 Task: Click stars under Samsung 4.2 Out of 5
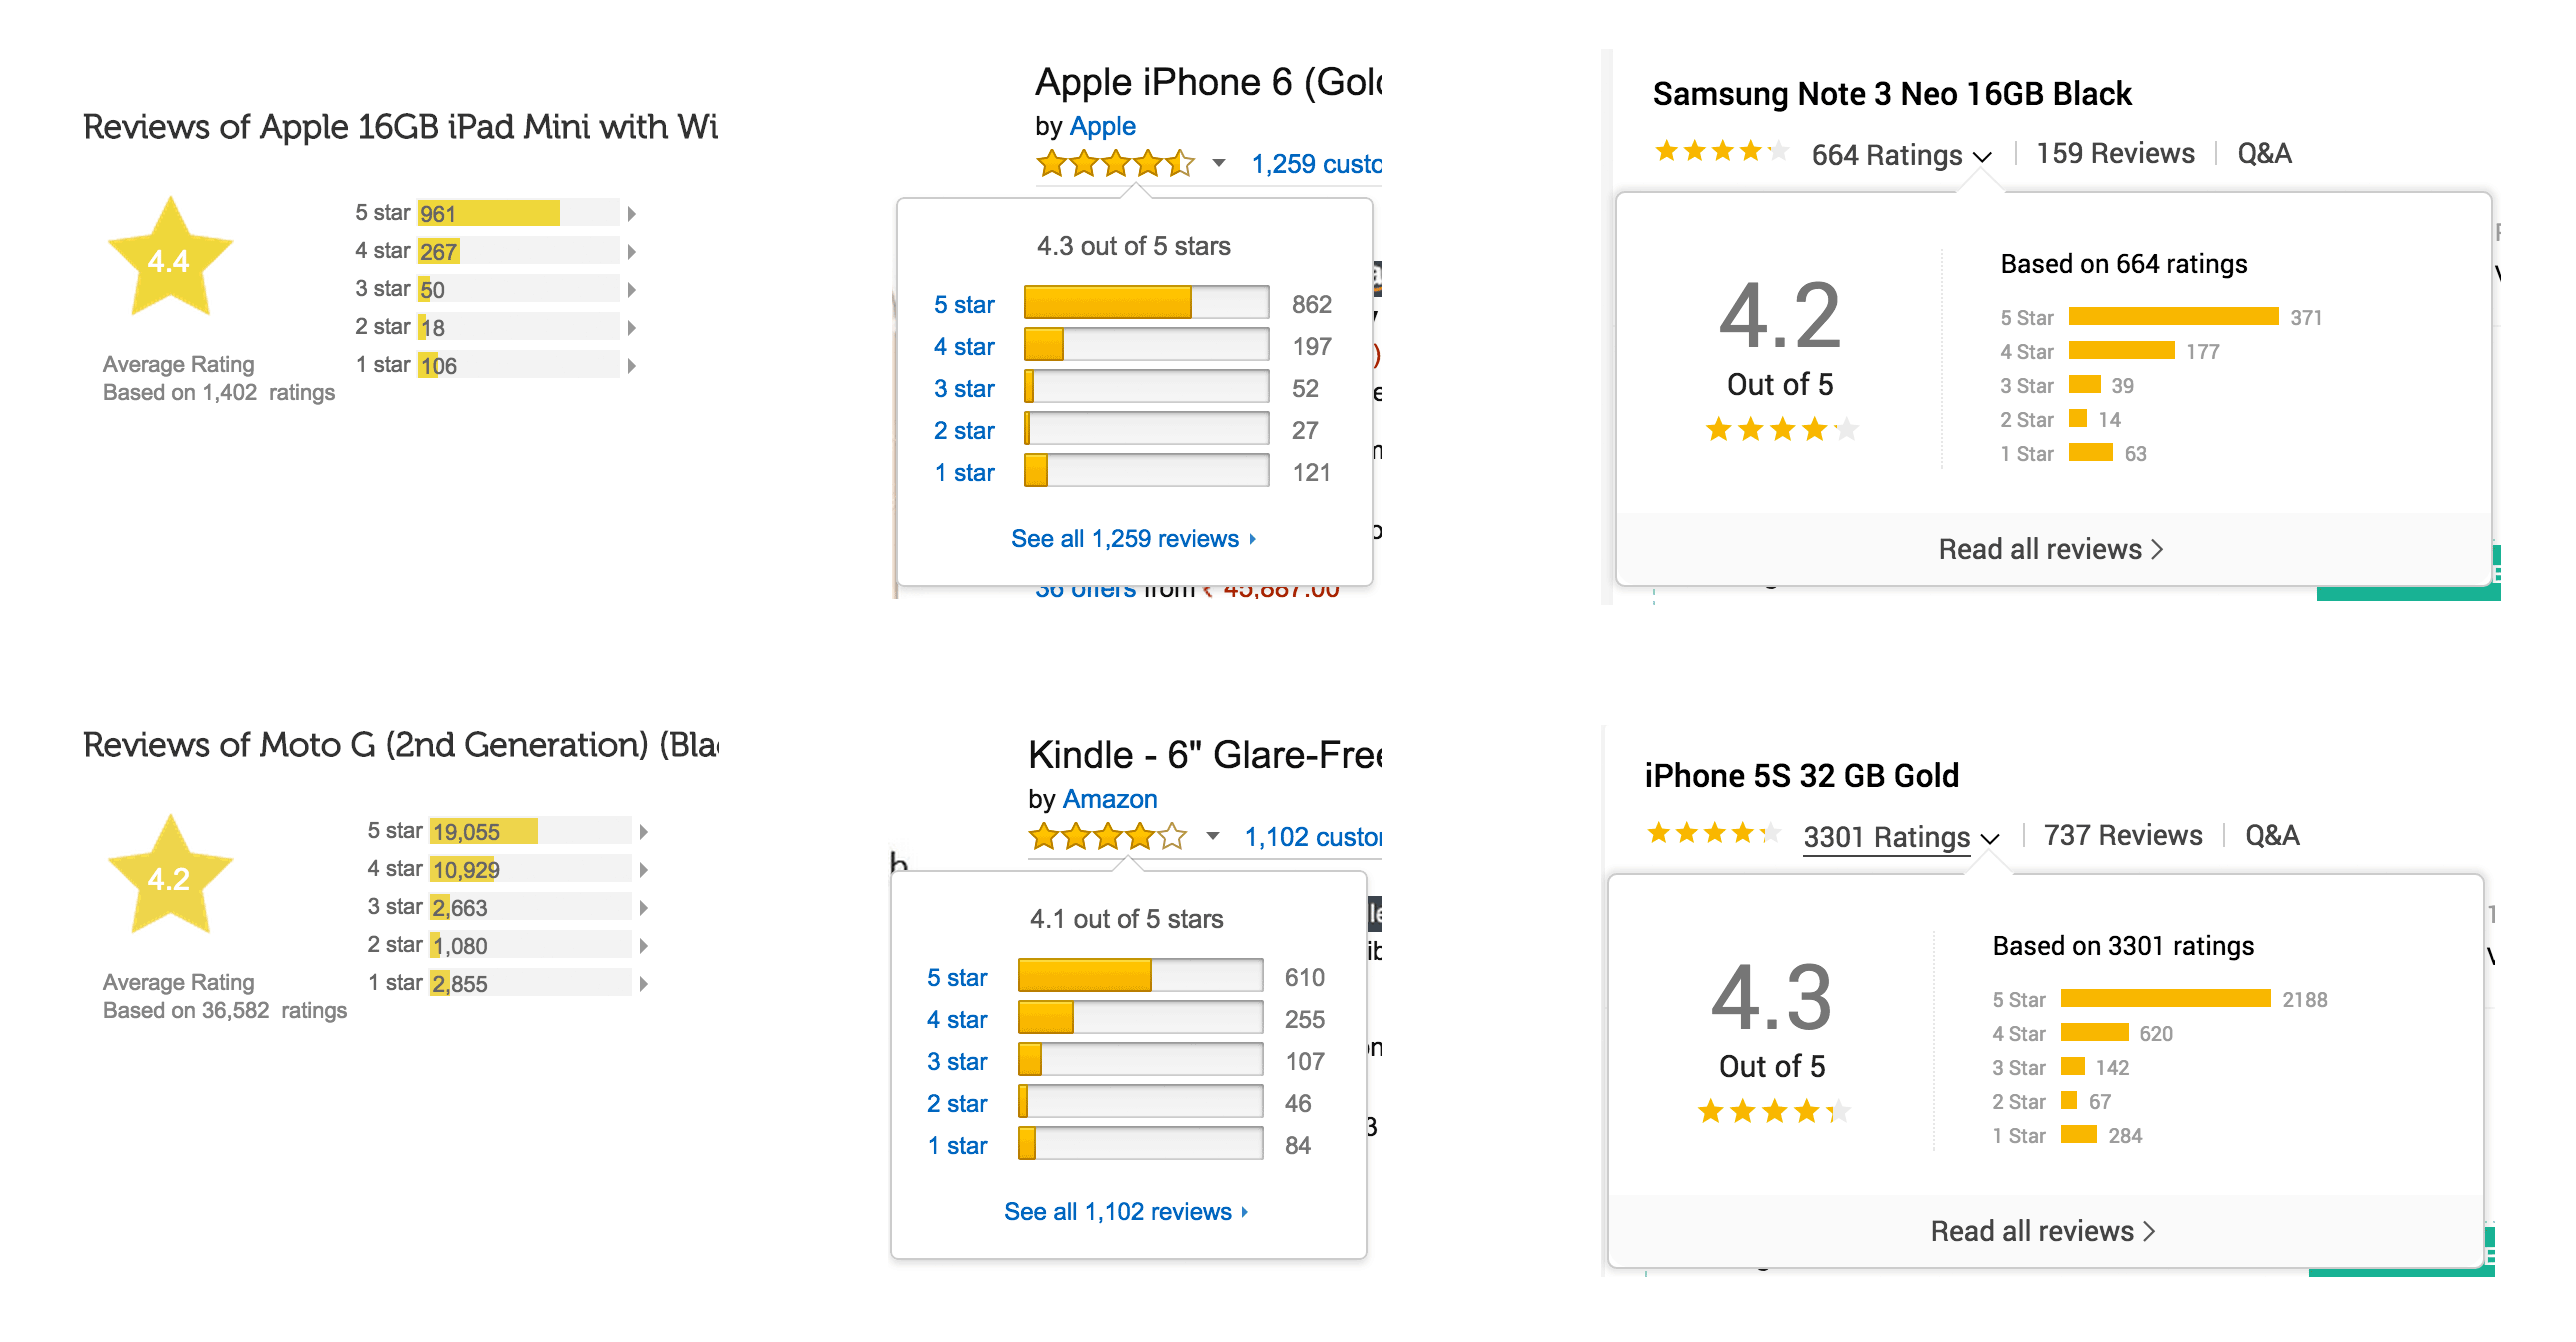[x=1781, y=430]
